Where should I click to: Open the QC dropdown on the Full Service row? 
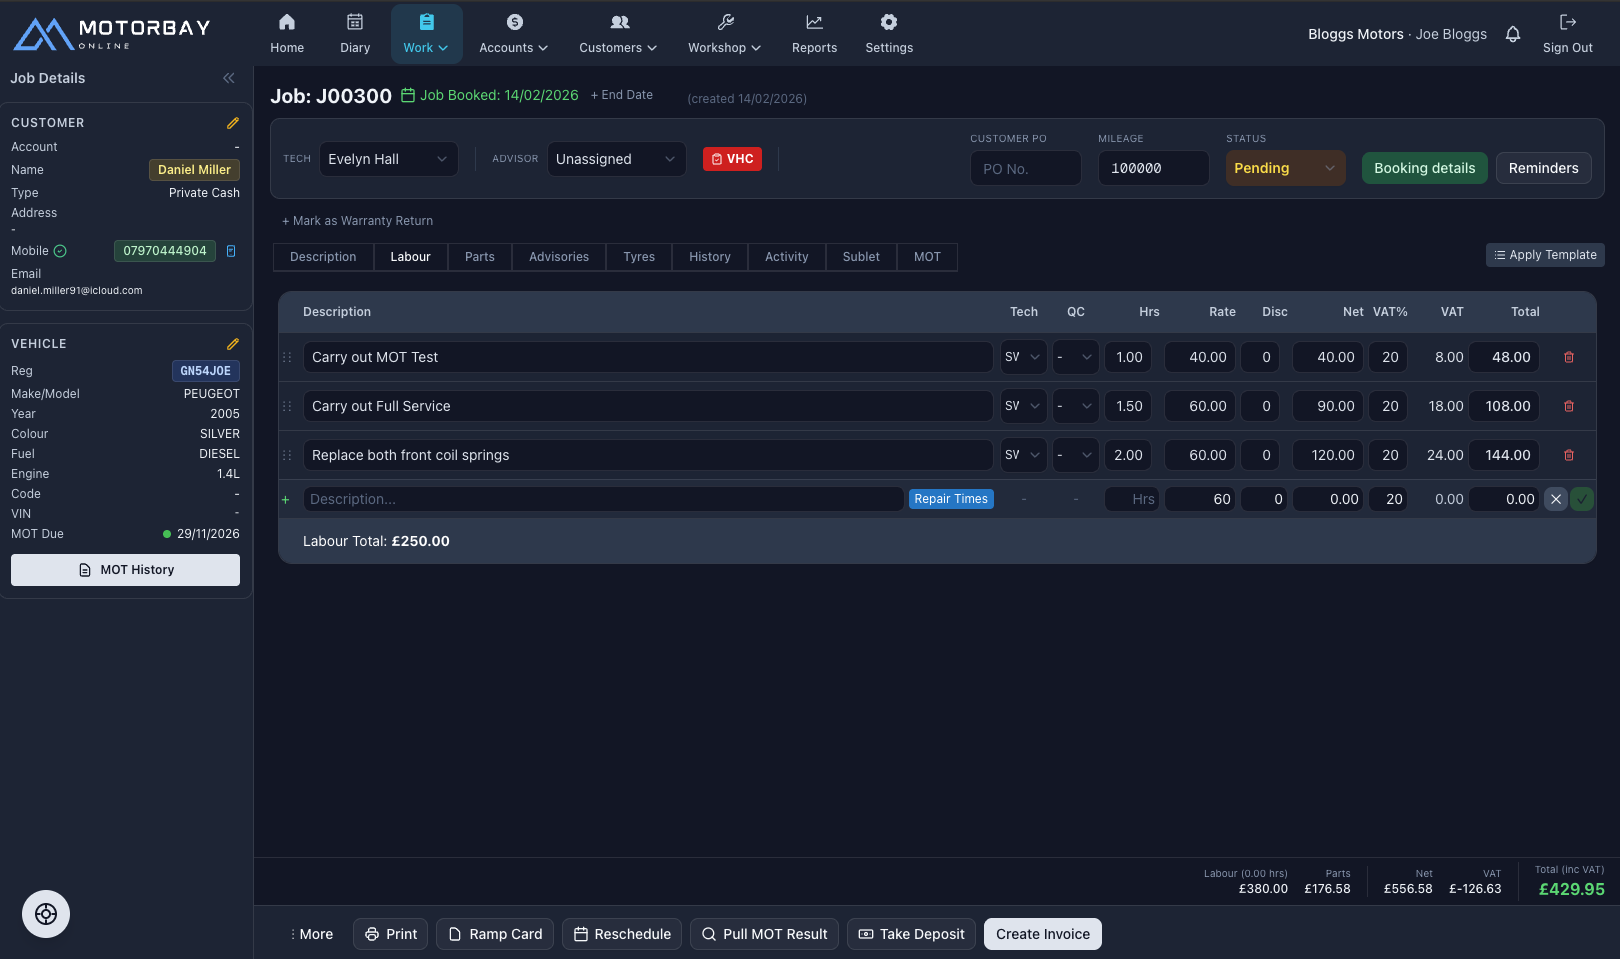1075,406
